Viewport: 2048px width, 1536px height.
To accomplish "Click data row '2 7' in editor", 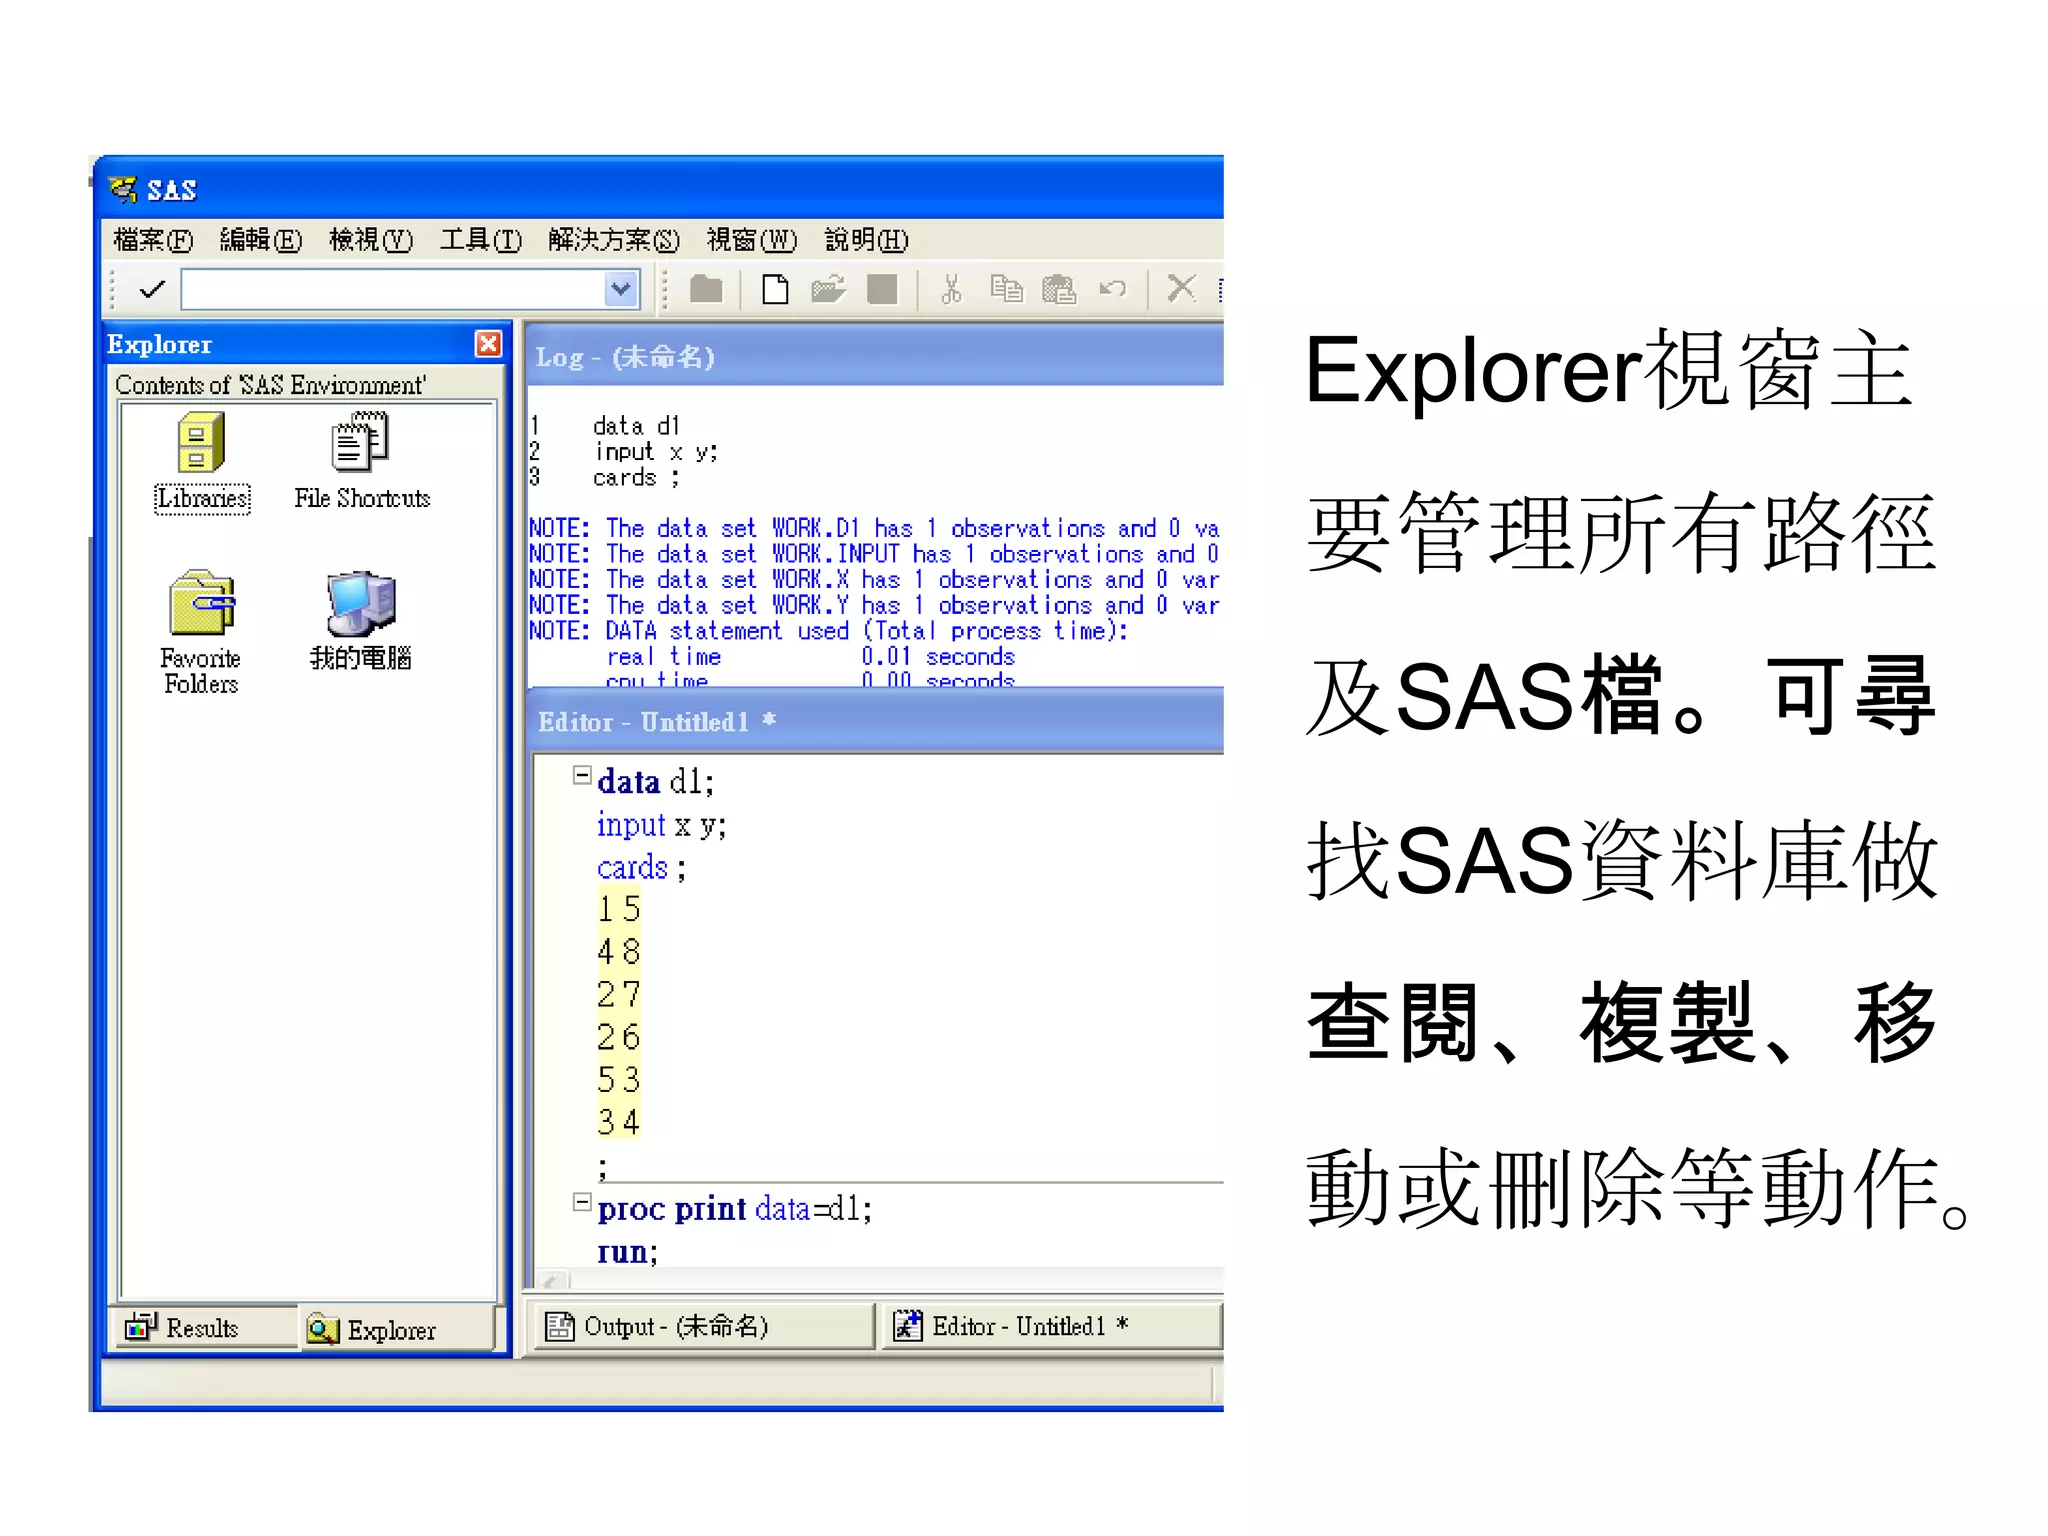I will [618, 995].
